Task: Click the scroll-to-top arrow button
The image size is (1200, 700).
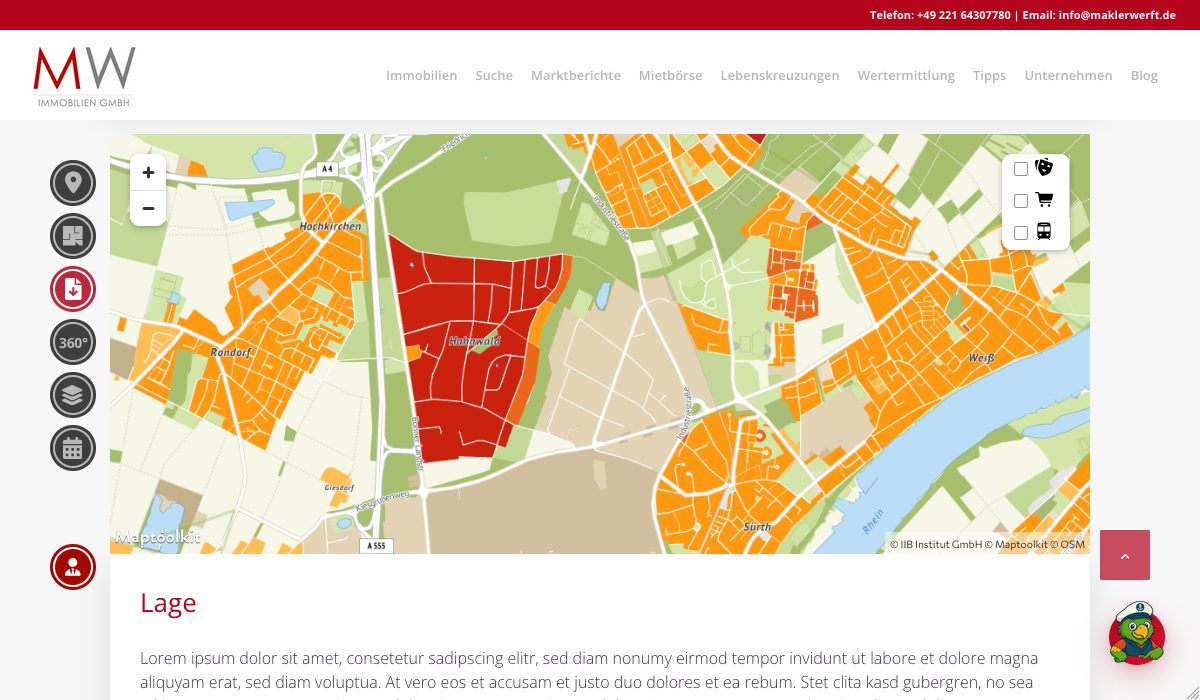Action: pos(1125,555)
